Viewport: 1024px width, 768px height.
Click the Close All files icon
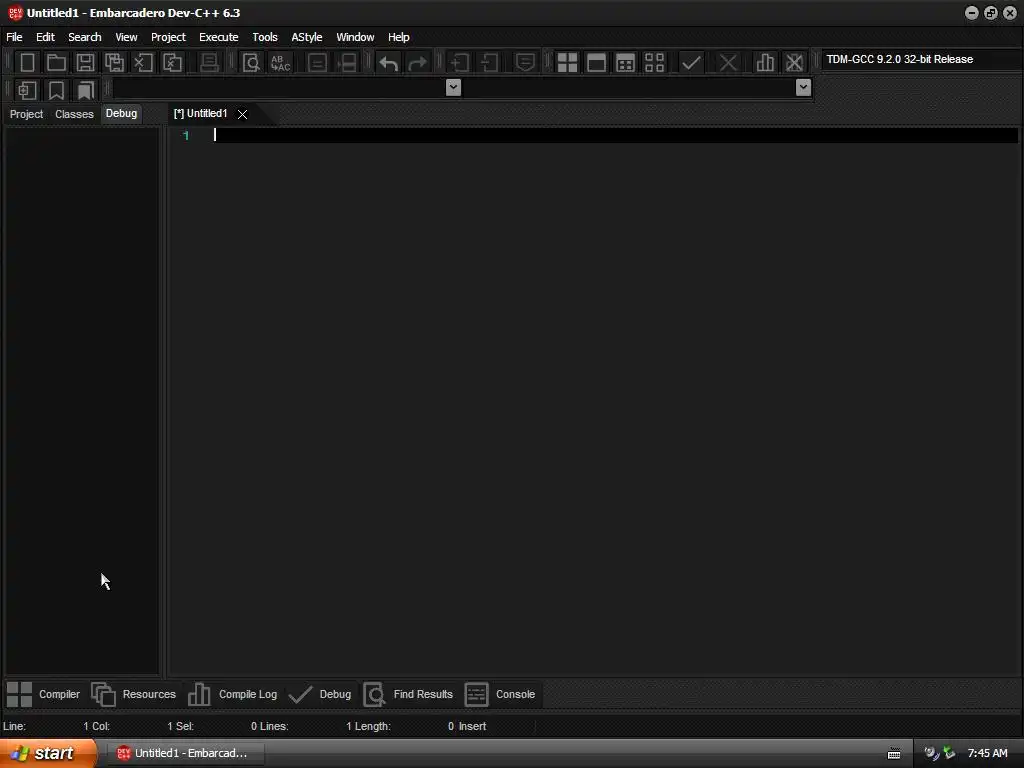(172, 63)
